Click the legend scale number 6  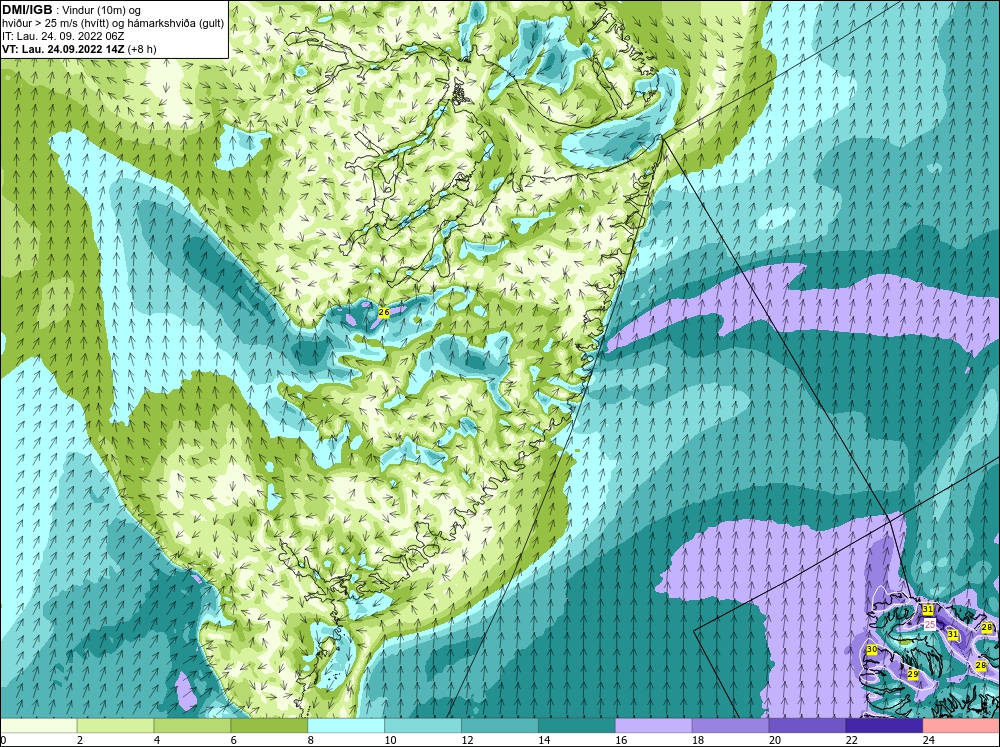[233, 740]
